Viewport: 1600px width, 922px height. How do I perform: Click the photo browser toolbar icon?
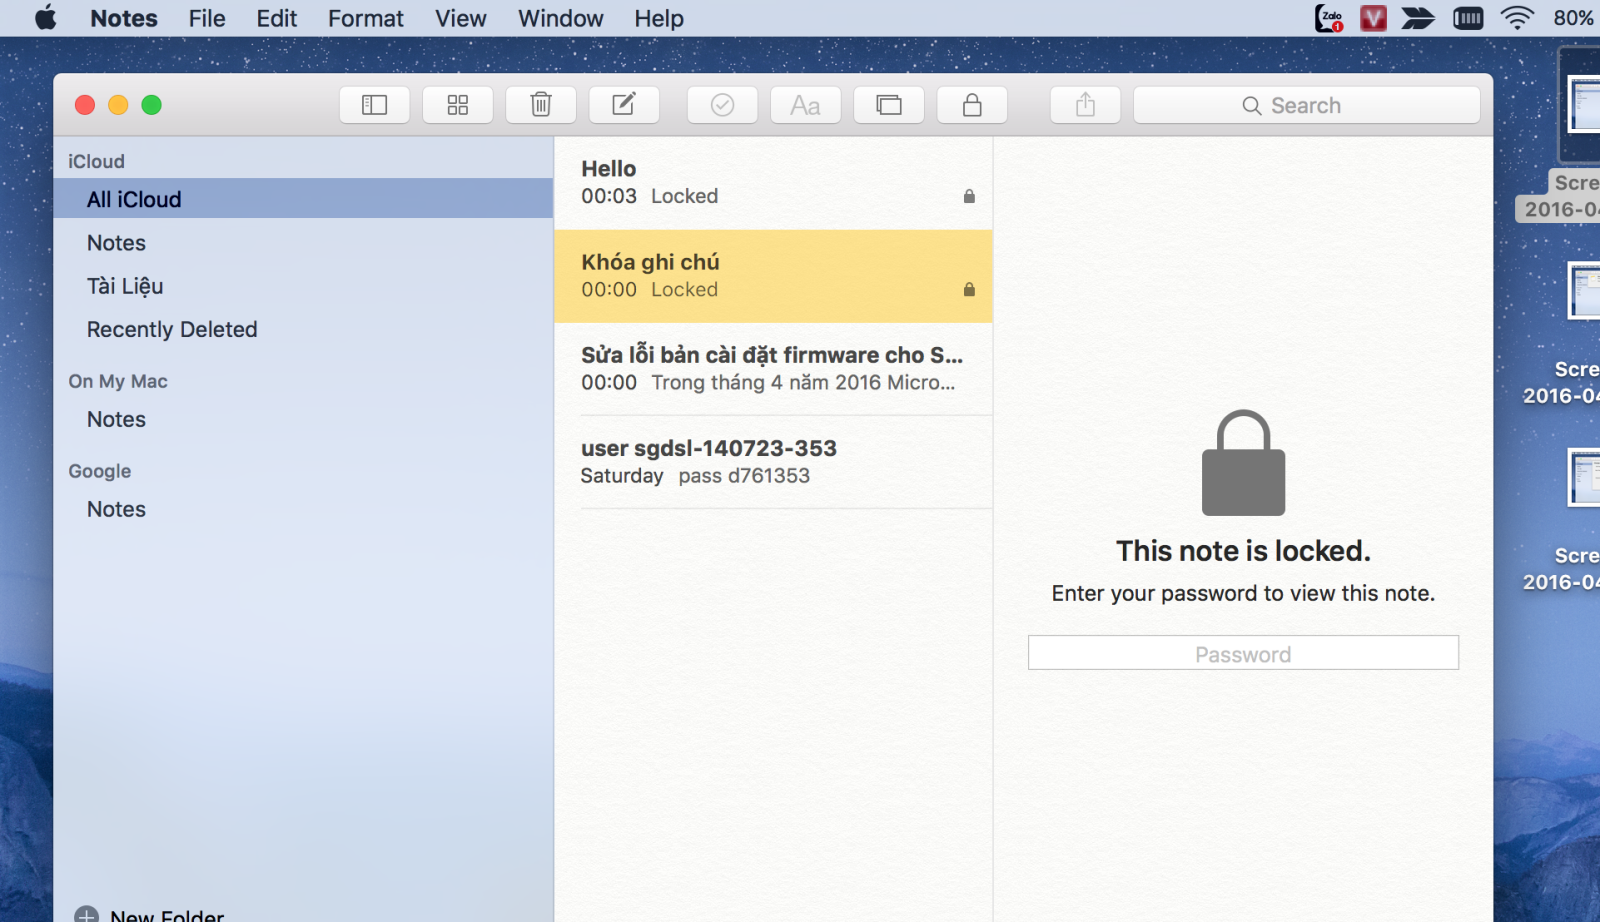889,105
